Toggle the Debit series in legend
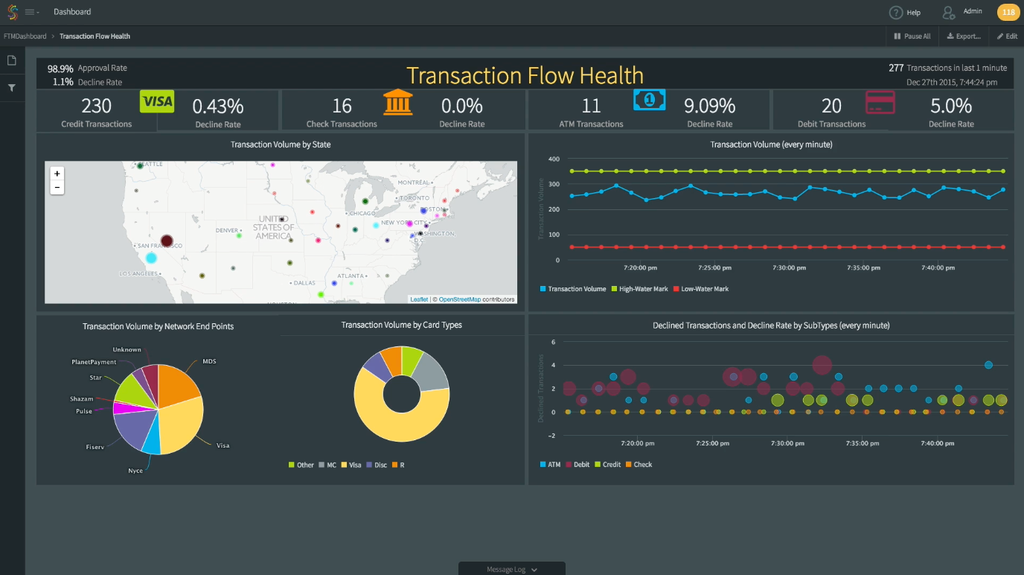 pyautogui.click(x=580, y=465)
